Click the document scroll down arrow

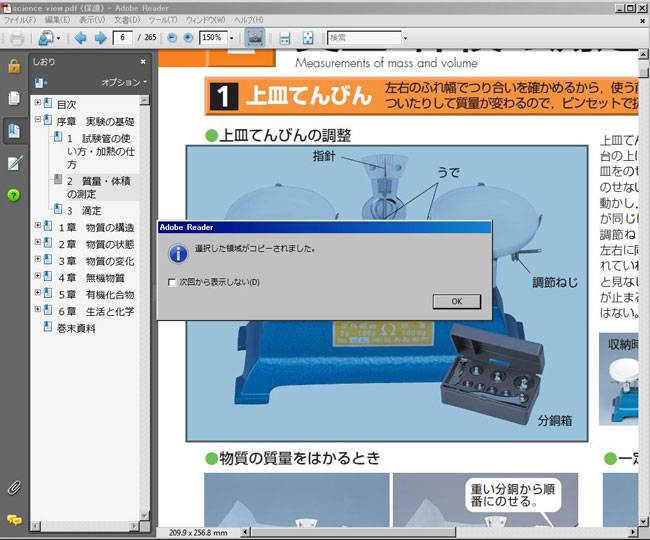[643, 522]
